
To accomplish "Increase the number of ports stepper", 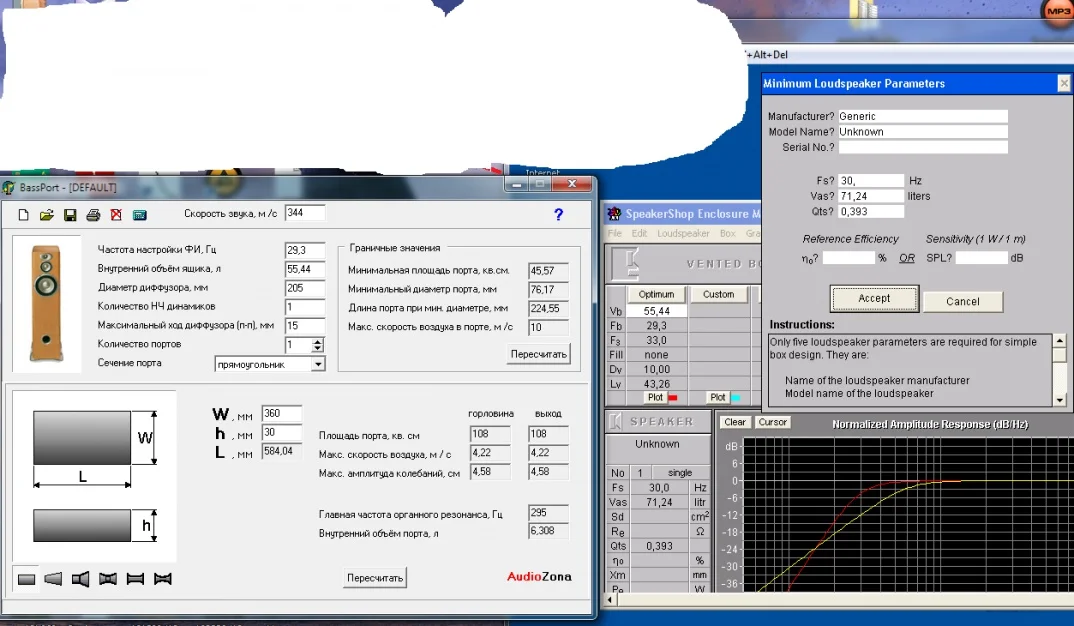I will point(318,342).
